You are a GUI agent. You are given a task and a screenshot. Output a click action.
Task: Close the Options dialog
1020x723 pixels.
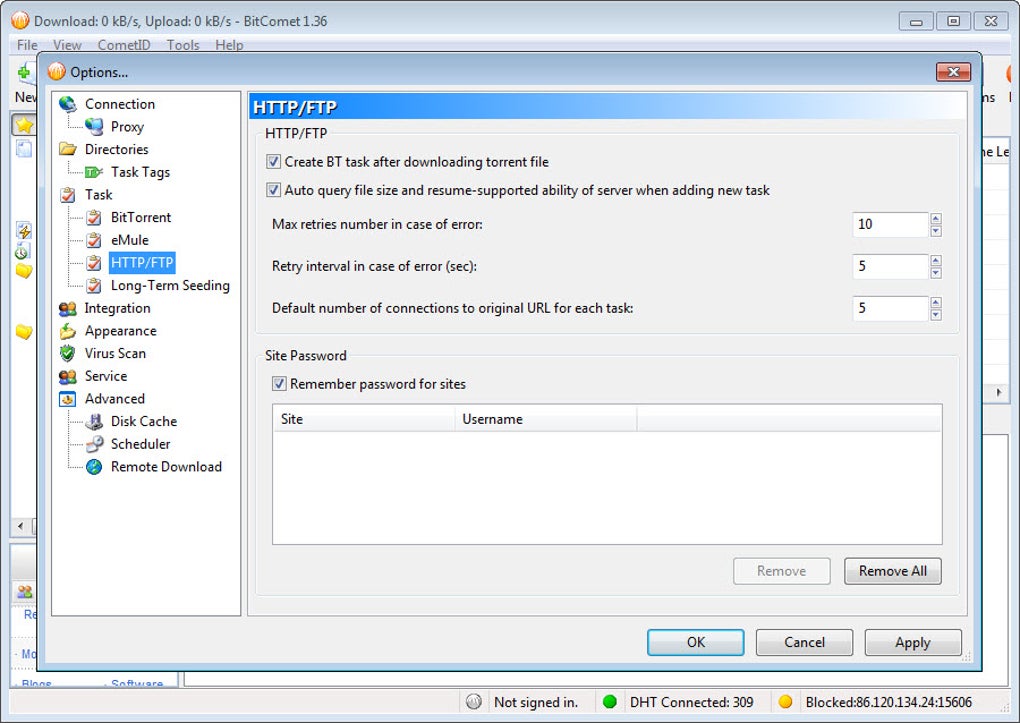[x=953, y=72]
